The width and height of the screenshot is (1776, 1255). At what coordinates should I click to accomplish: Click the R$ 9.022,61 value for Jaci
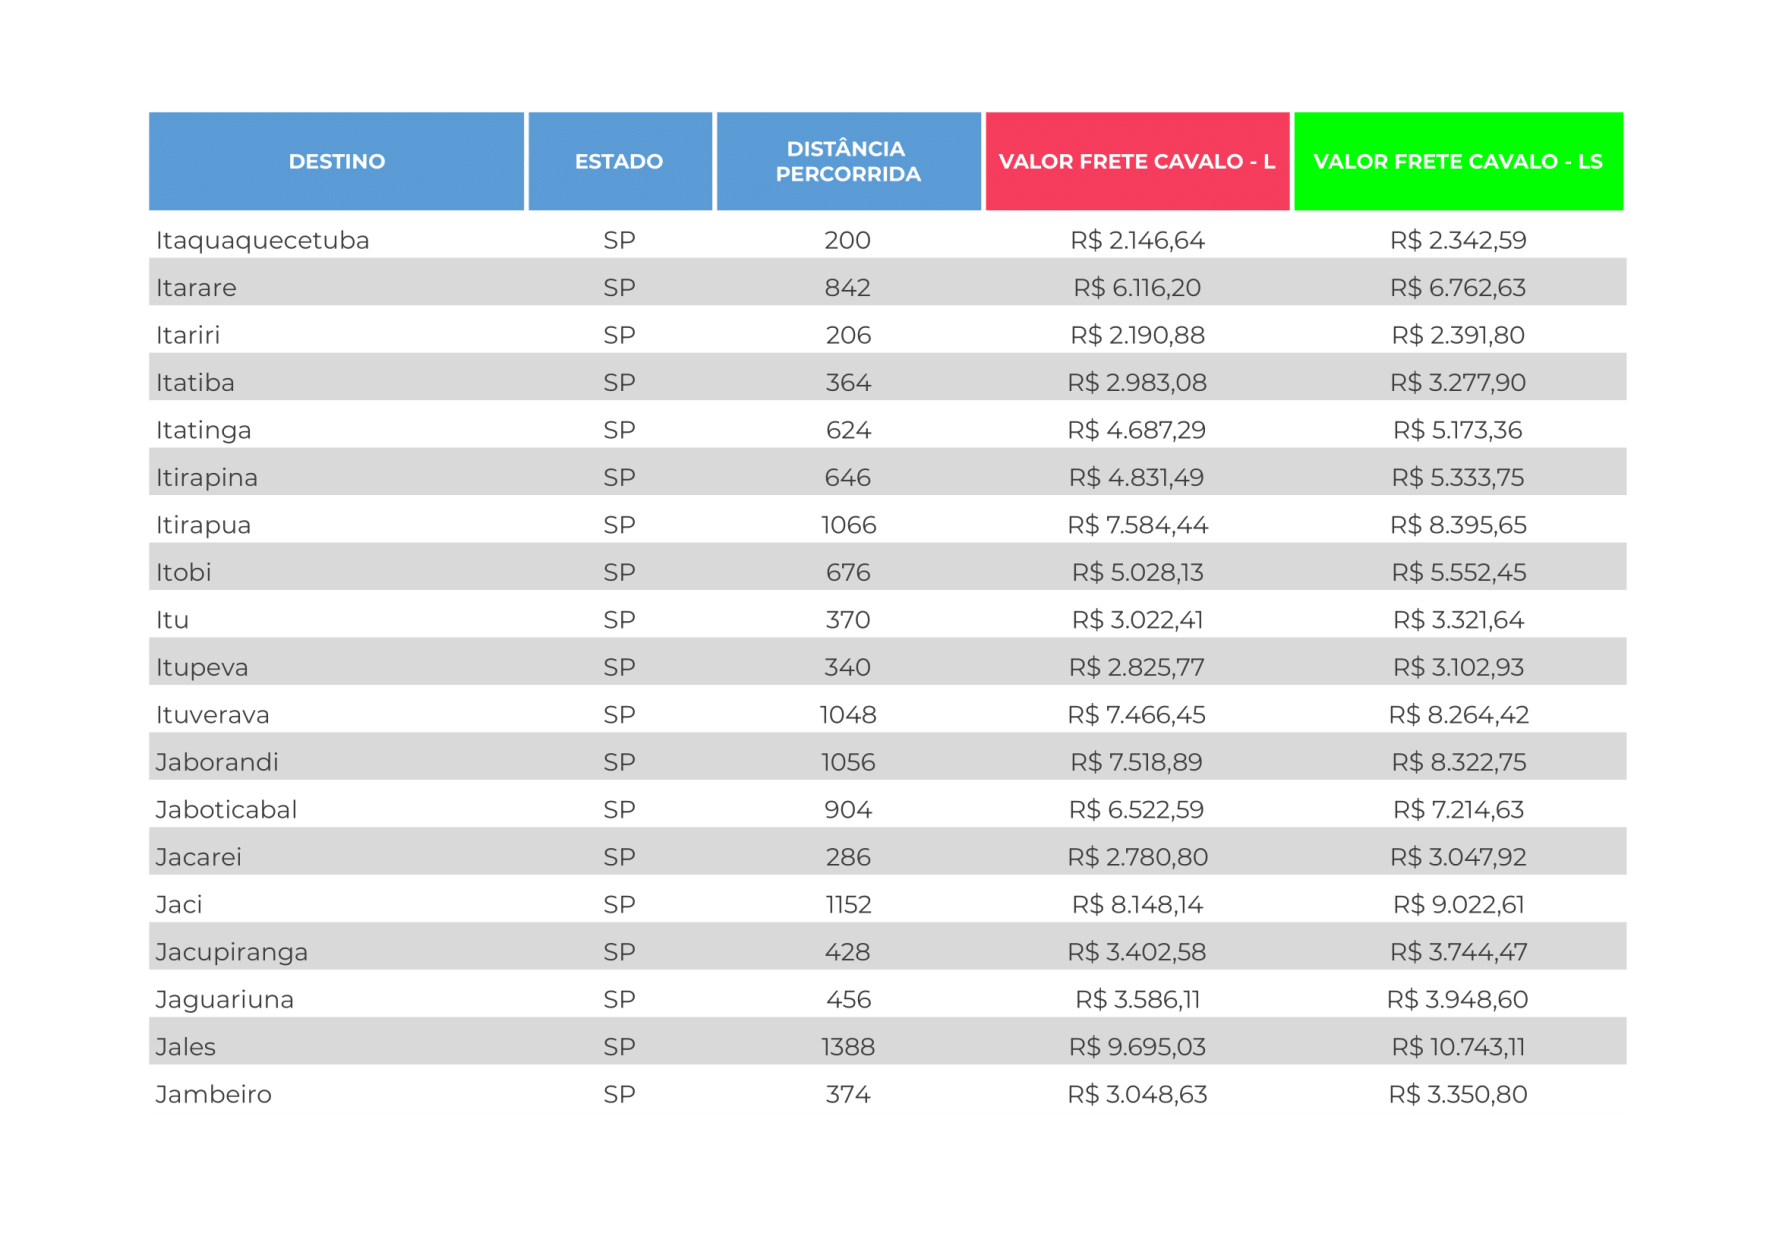pyautogui.click(x=1458, y=904)
